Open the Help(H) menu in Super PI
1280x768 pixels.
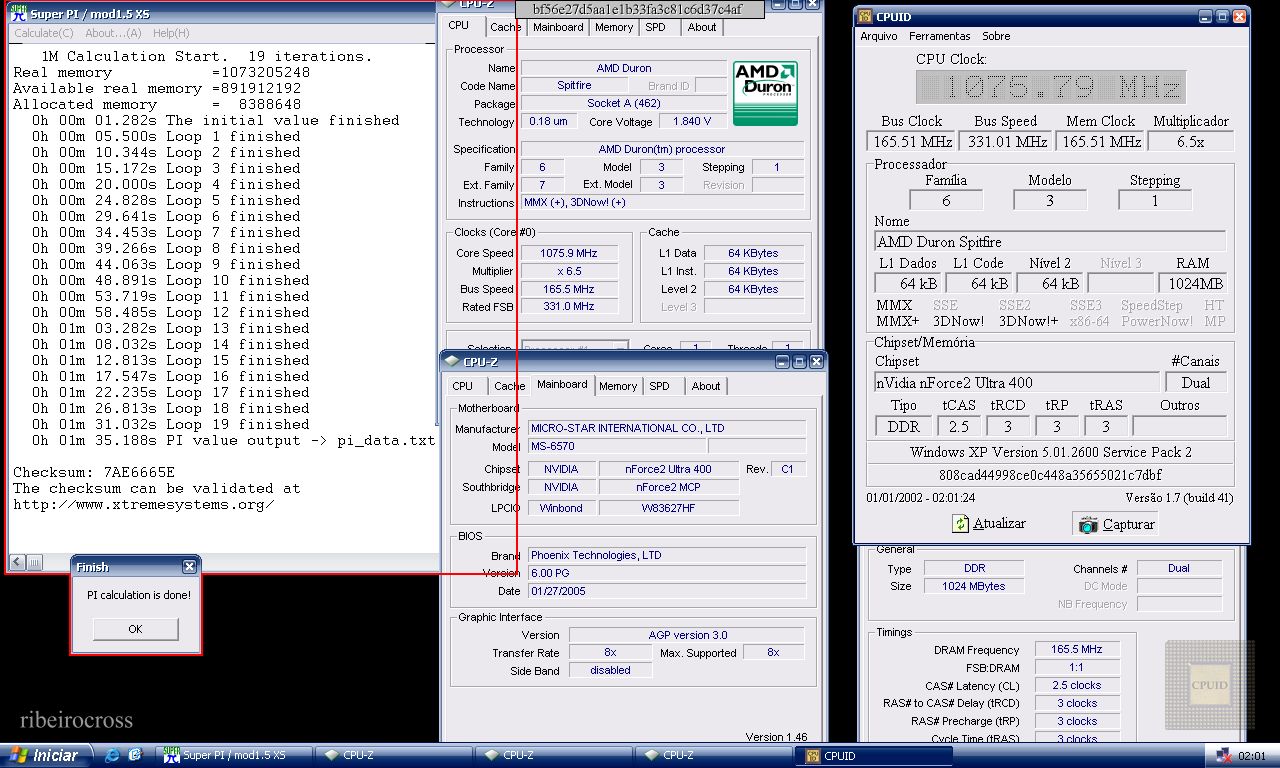(x=171, y=33)
